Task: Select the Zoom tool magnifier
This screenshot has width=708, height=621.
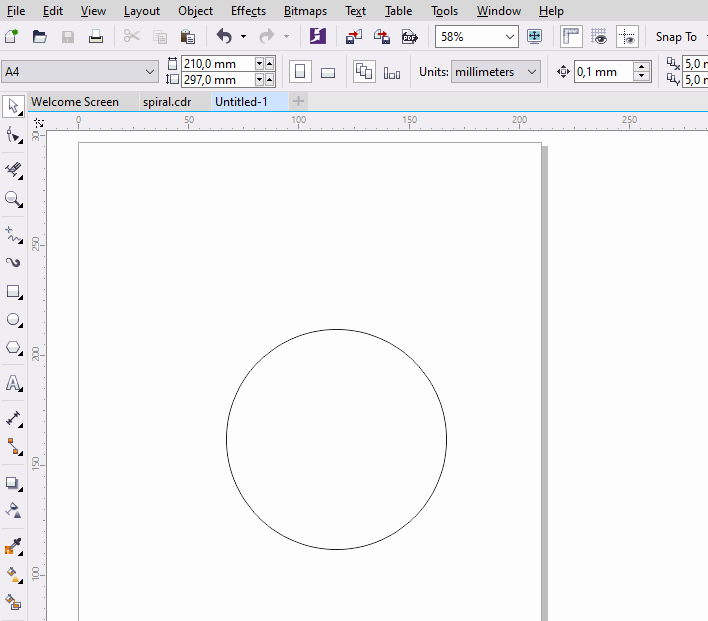Action: (x=13, y=199)
